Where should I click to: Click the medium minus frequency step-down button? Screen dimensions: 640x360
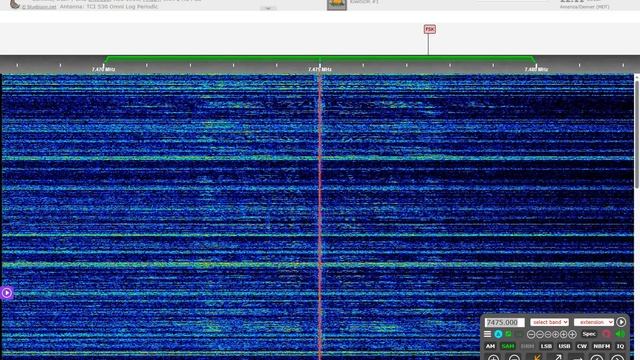540,334
